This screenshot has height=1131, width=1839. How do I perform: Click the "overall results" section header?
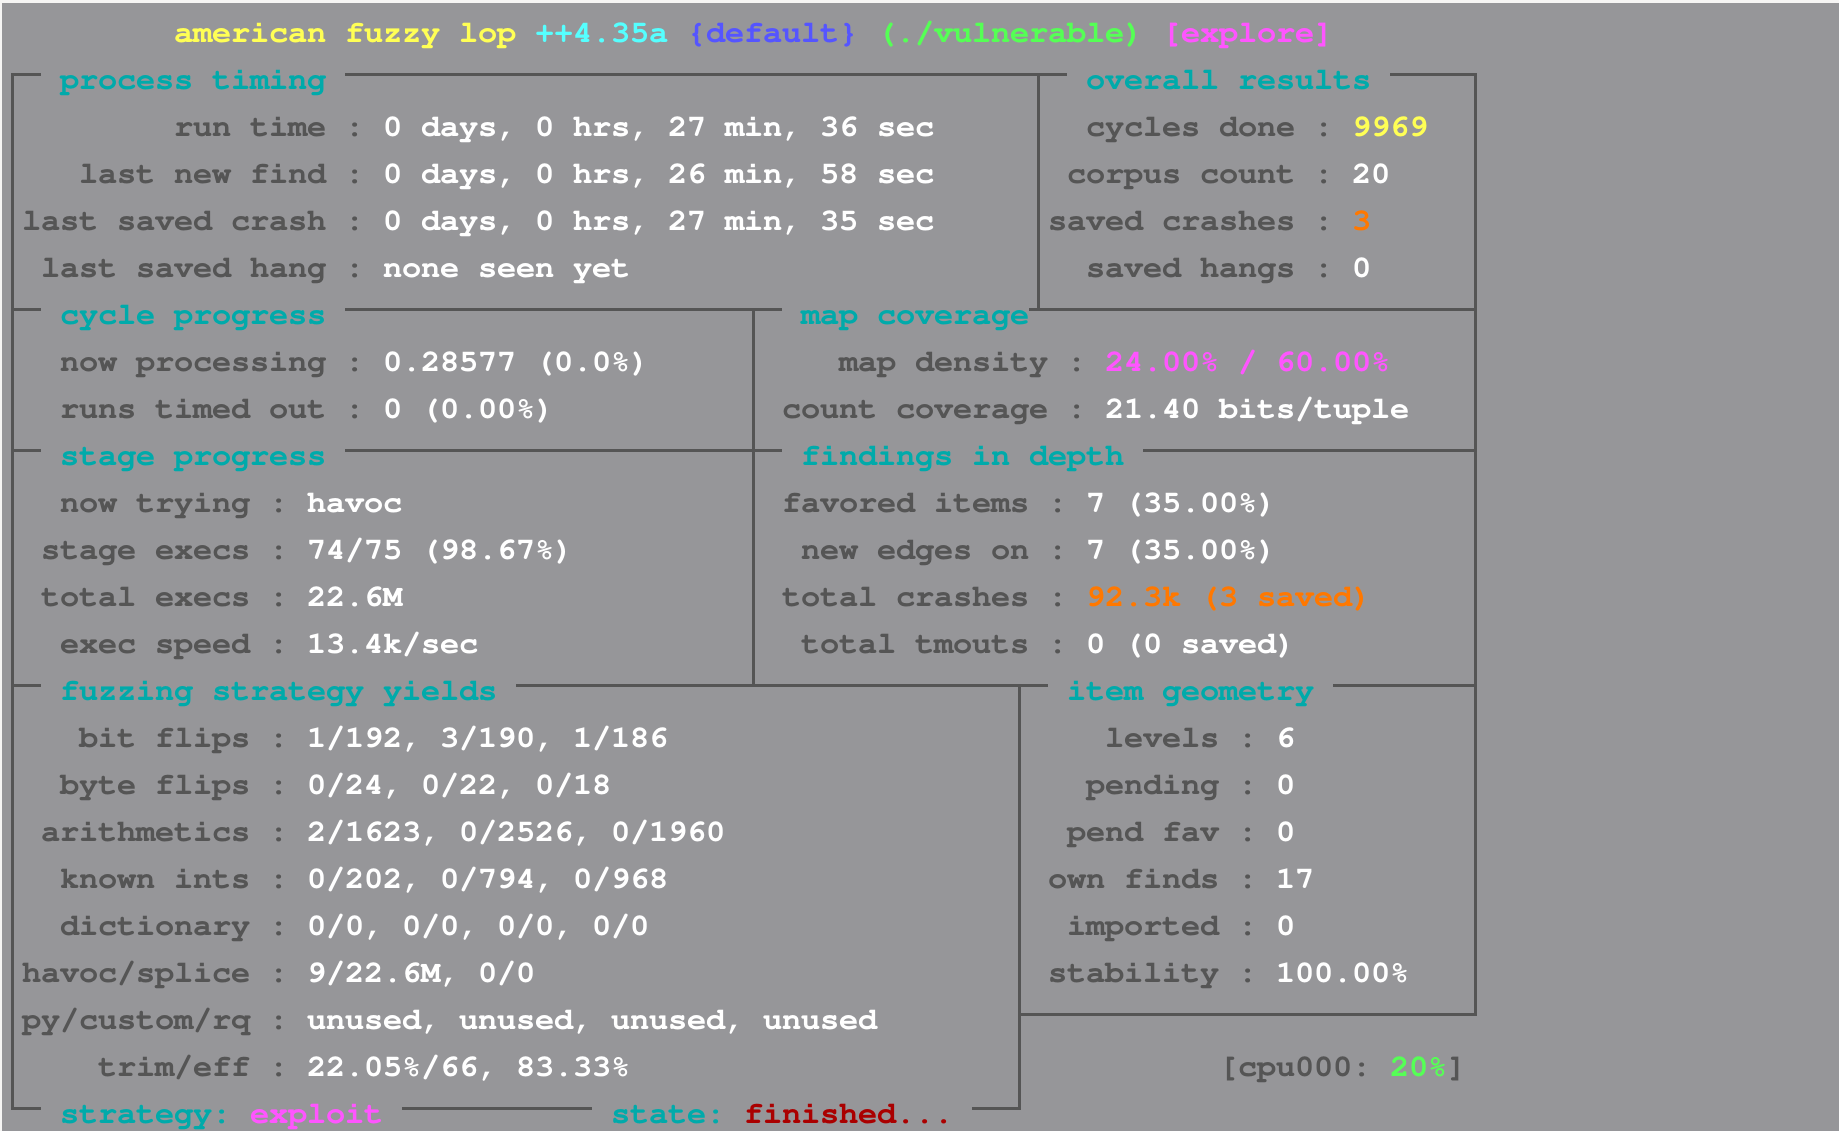pyautogui.click(x=1228, y=81)
